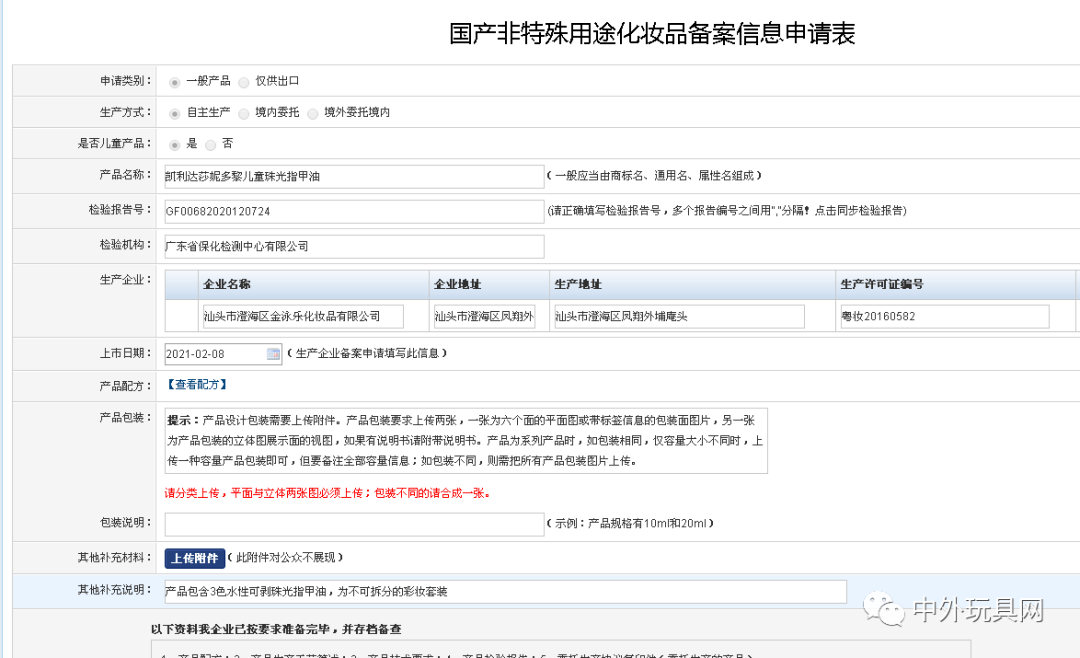Click the 生产许可证编号 input field
The width and height of the screenshot is (1080, 658).
[x=945, y=317]
